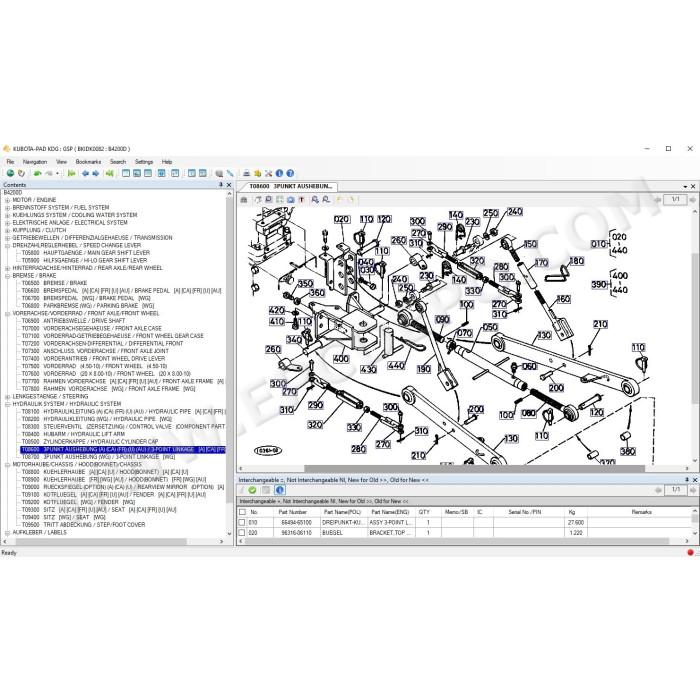Click the second window layout icon
This screenshot has width=700, height=700.
(137, 173)
